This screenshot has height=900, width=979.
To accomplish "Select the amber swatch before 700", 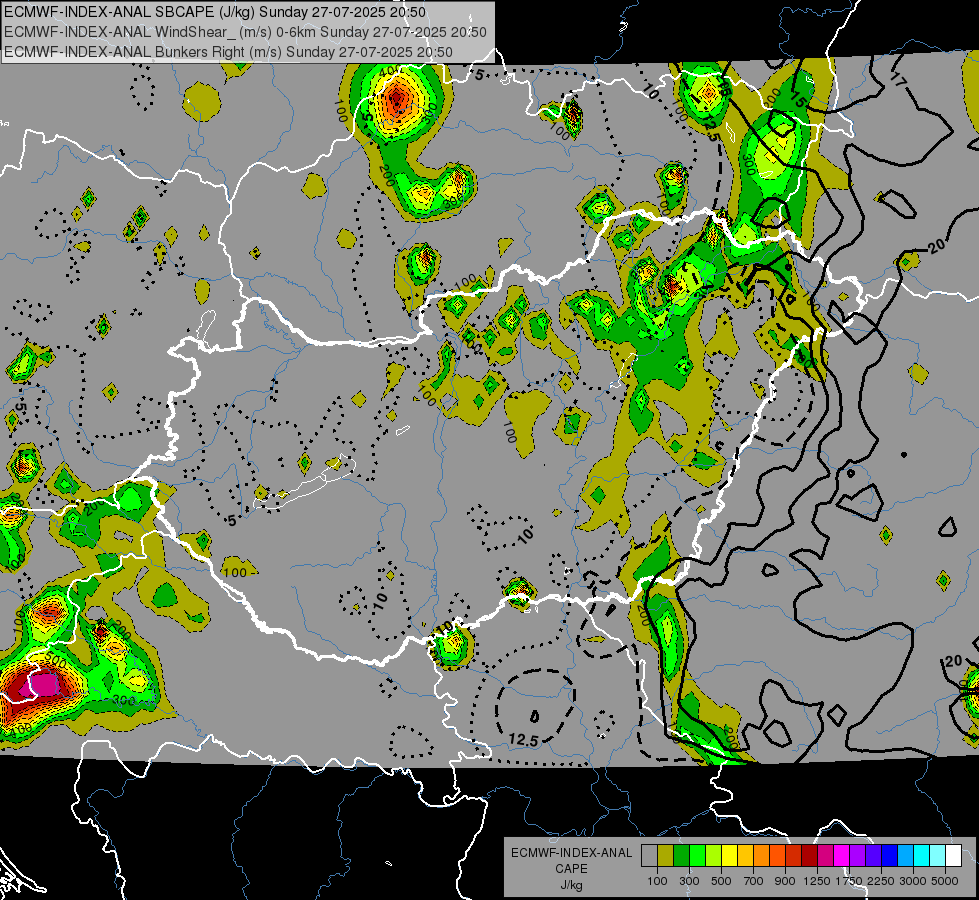I will 745,856.
